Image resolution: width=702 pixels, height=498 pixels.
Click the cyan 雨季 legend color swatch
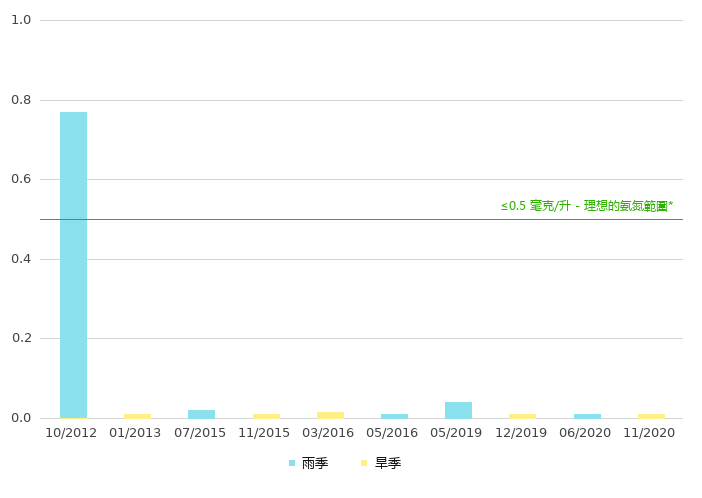(292, 463)
